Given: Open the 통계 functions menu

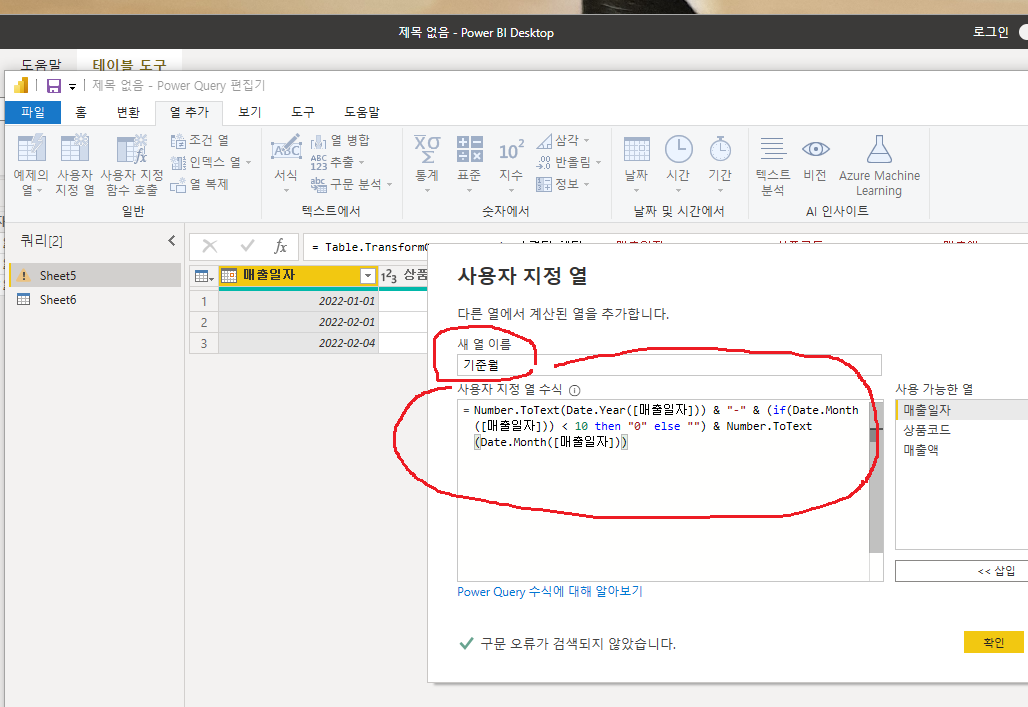Looking at the screenshot, I should [x=427, y=165].
